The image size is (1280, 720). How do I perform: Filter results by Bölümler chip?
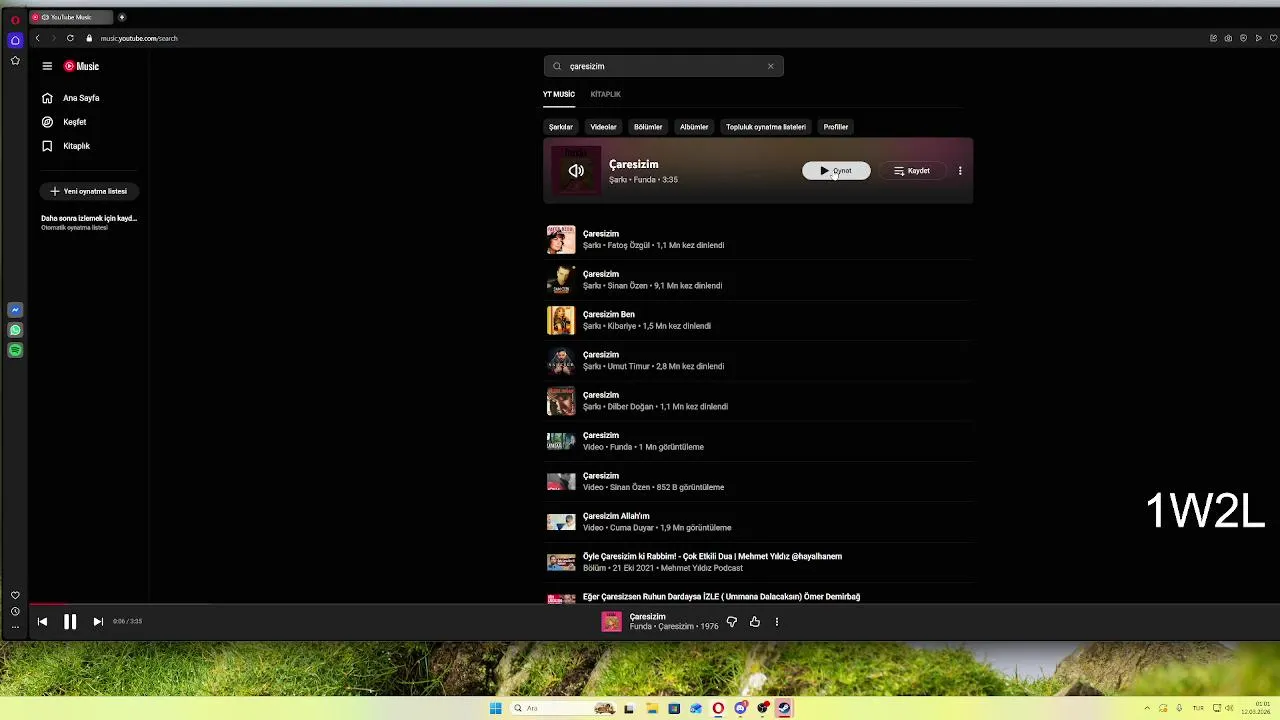[648, 127]
